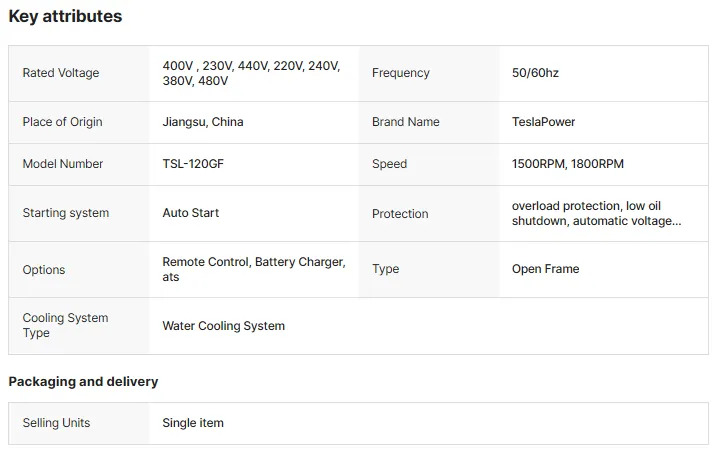The width and height of the screenshot is (718, 454).
Task: Select the Place of Origin label
Action: click(62, 122)
